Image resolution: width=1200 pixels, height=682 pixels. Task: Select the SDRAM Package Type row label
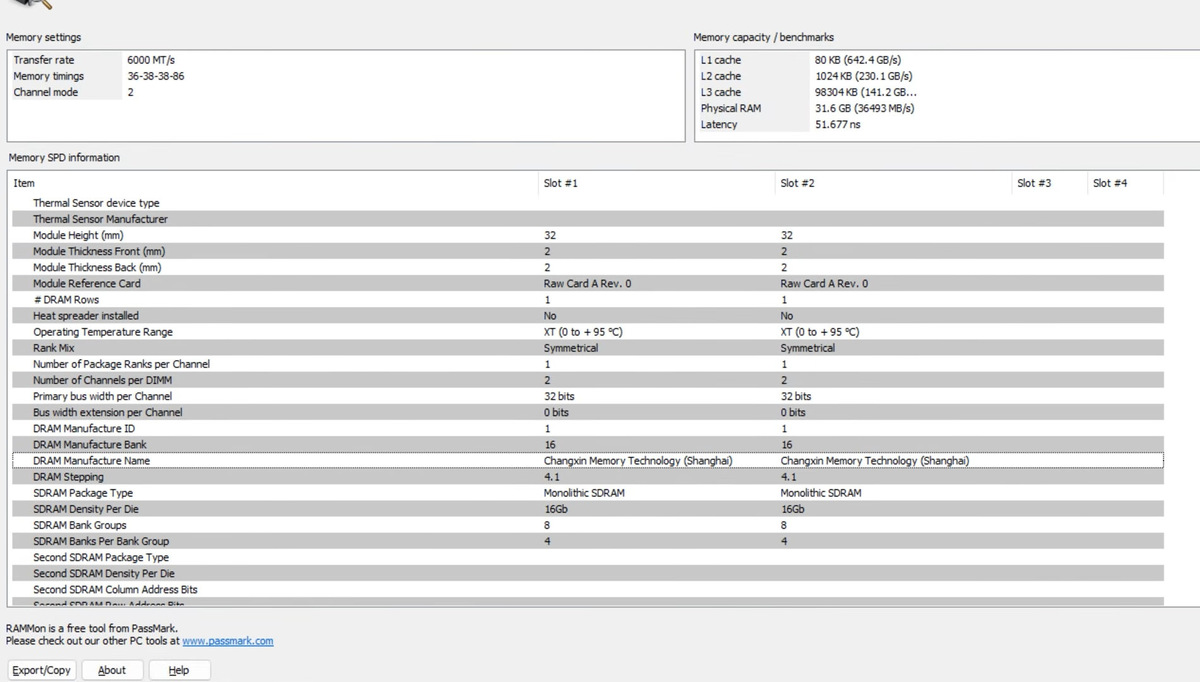[83, 493]
